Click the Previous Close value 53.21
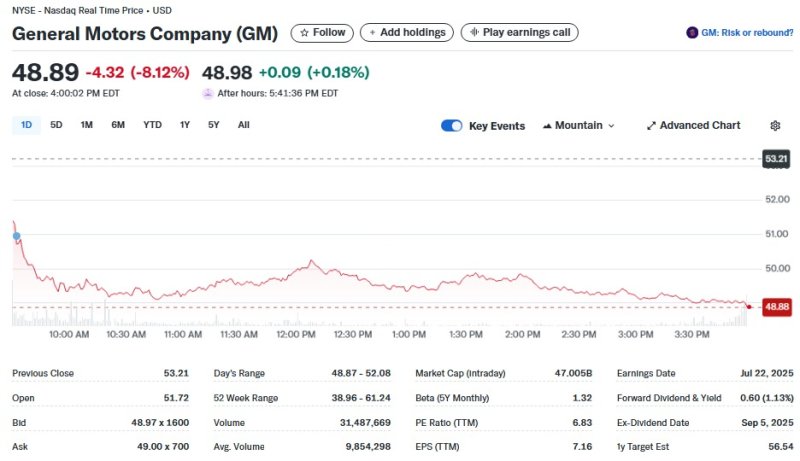This screenshot has height=461, width=800. point(176,373)
